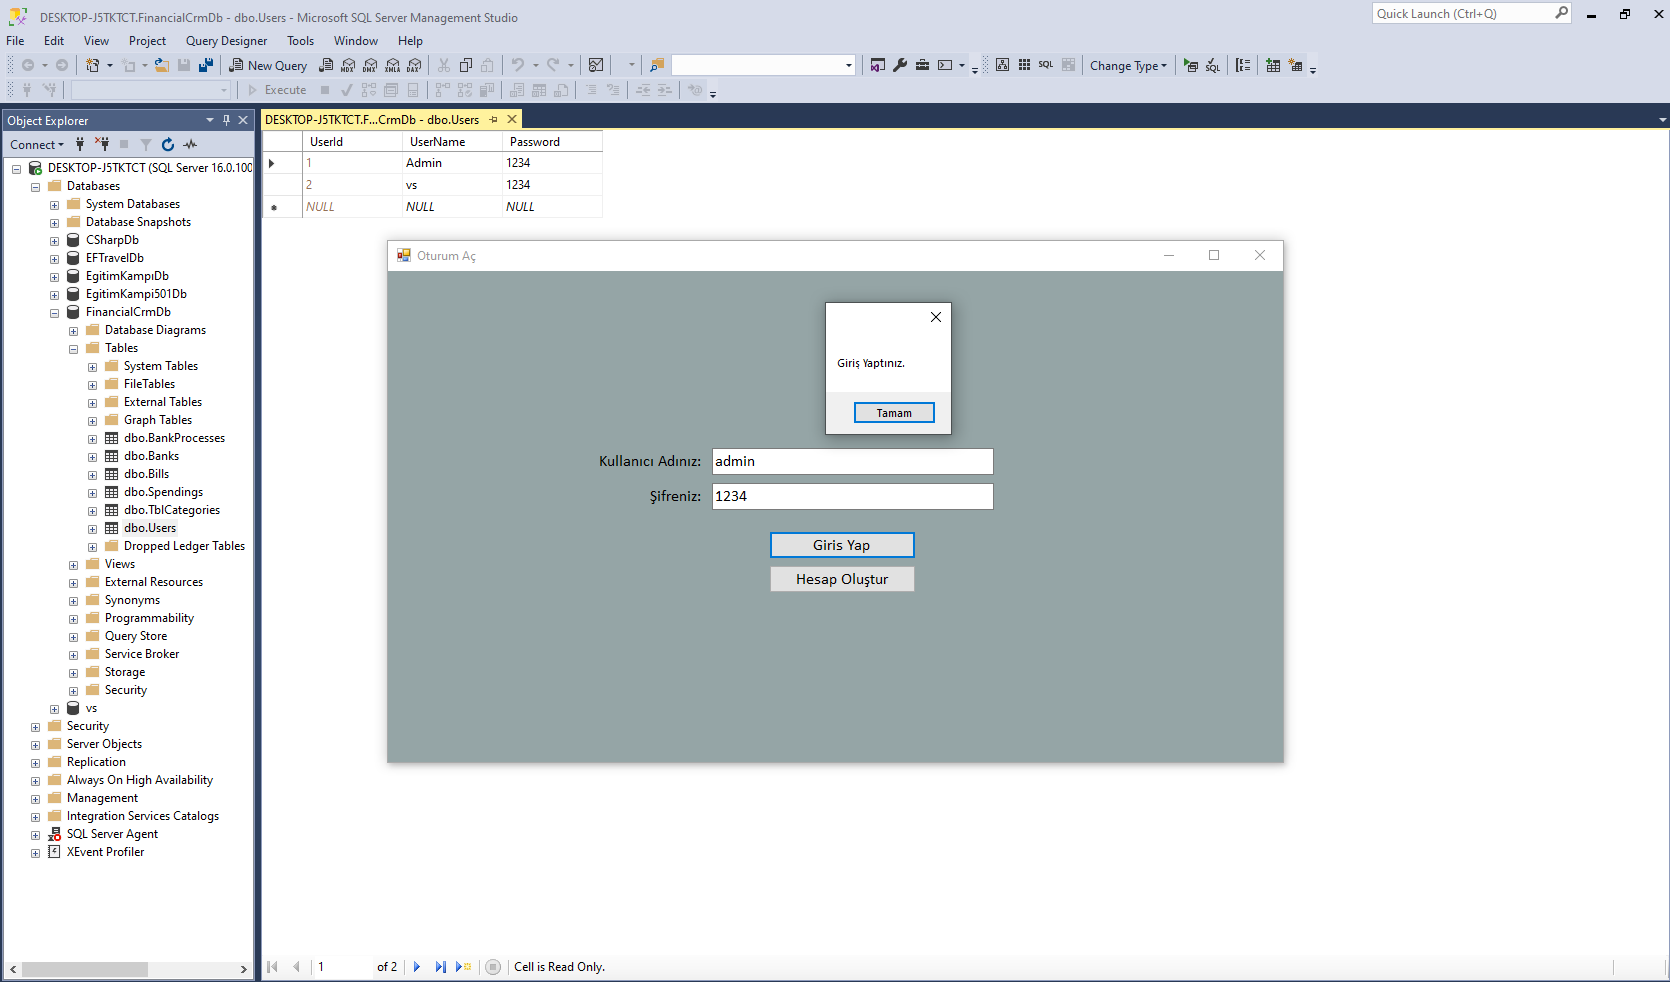
Task: Show the Criteria Pane grid icon
Action: (1024, 65)
